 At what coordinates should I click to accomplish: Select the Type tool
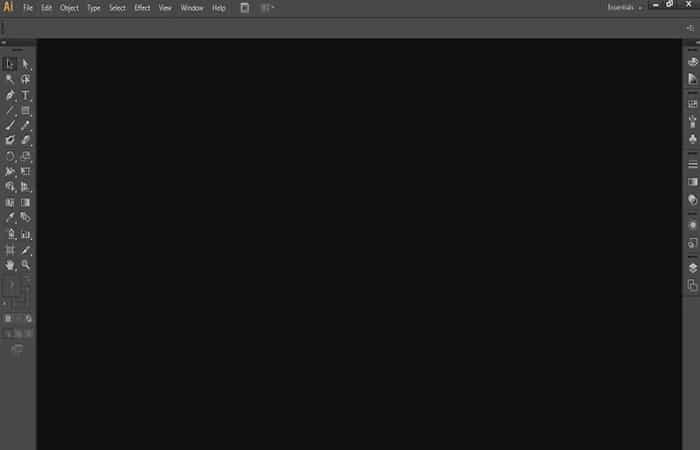click(25, 95)
